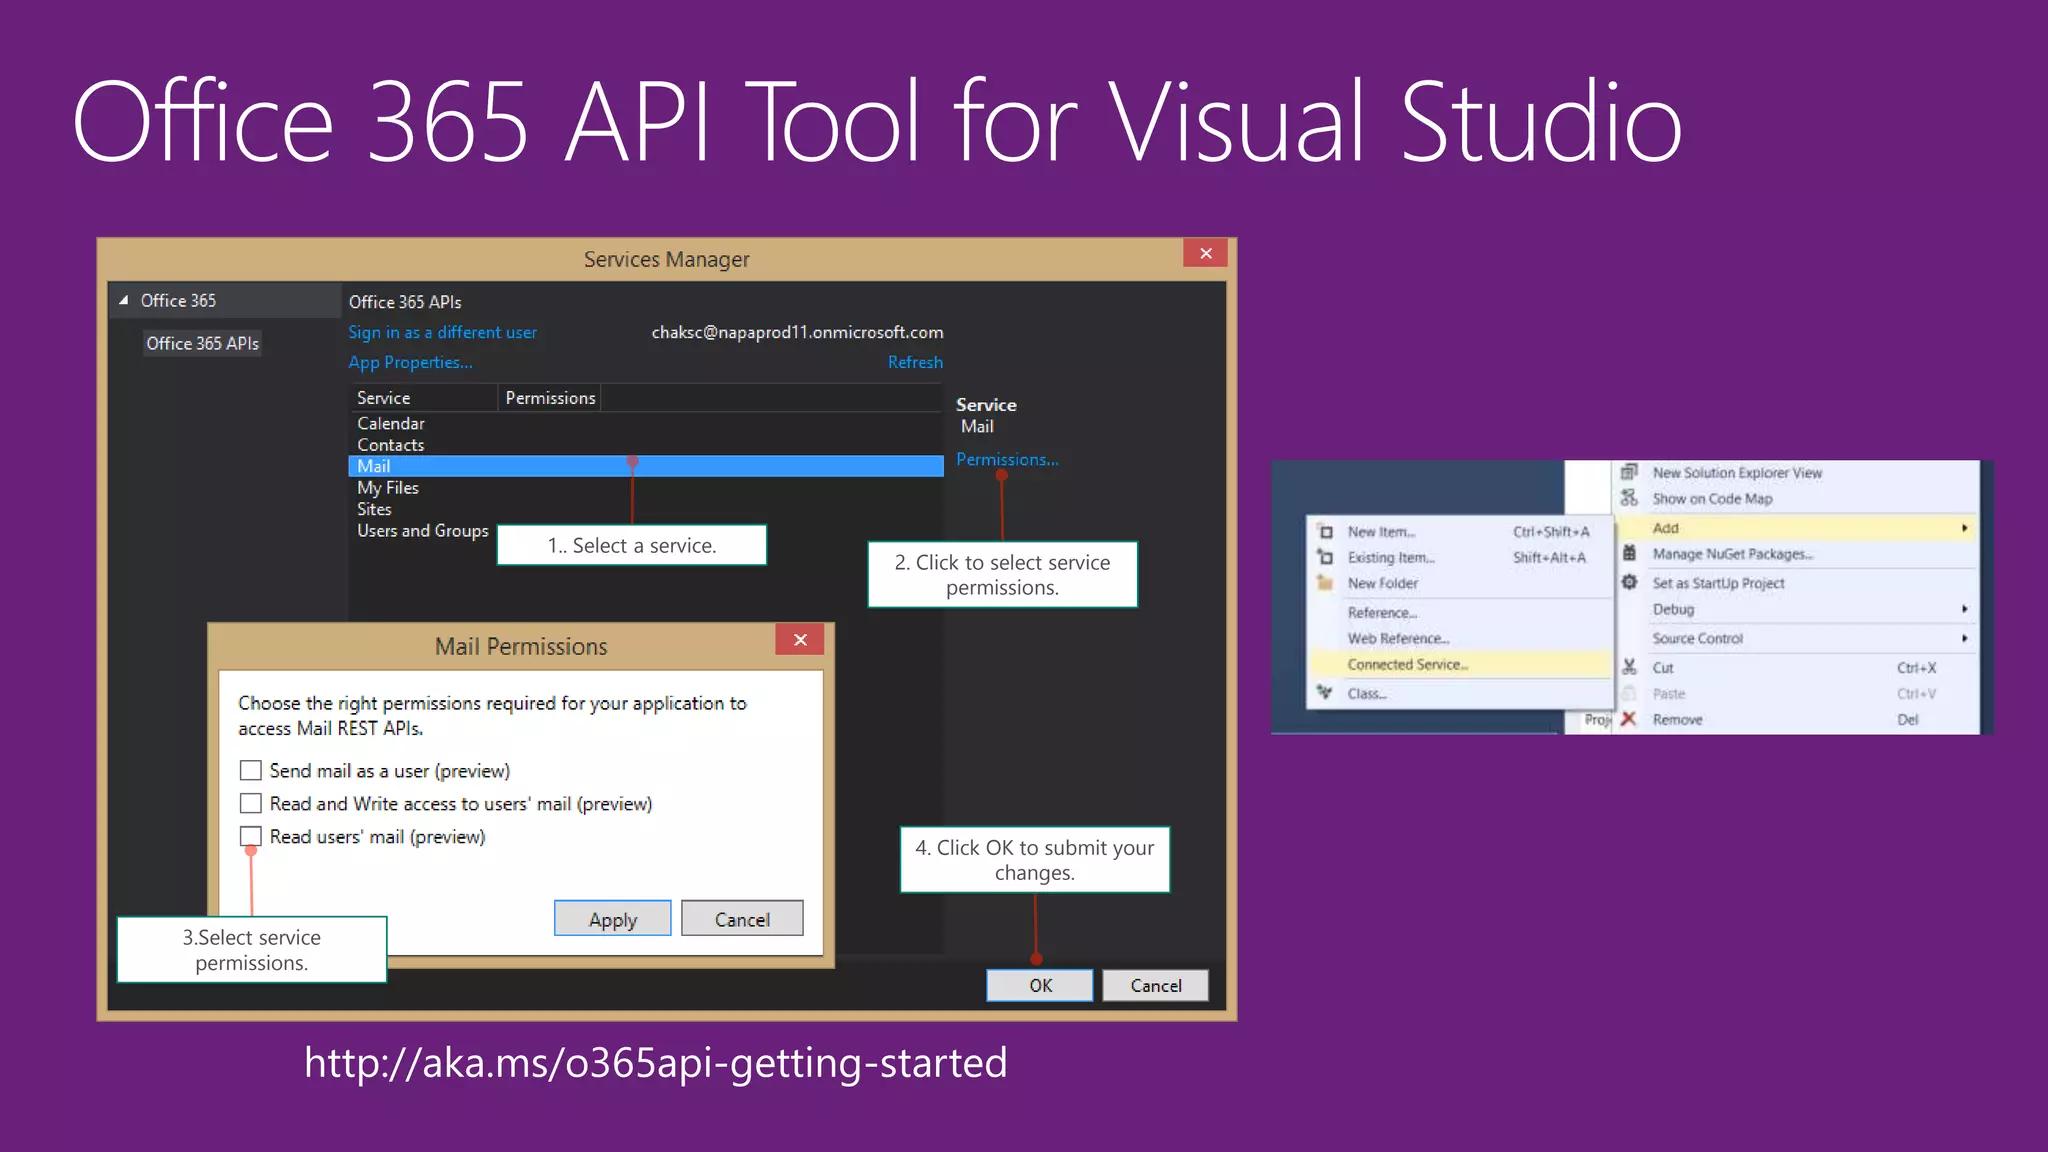The height and width of the screenshot is (1152, 2048).
Task: Click OK in Services Manager
Action: tap(1040, 985)
